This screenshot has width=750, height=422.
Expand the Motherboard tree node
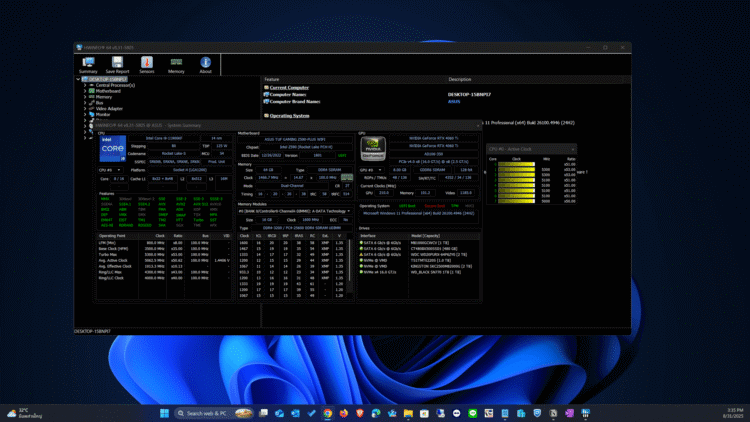pos(85,91)
